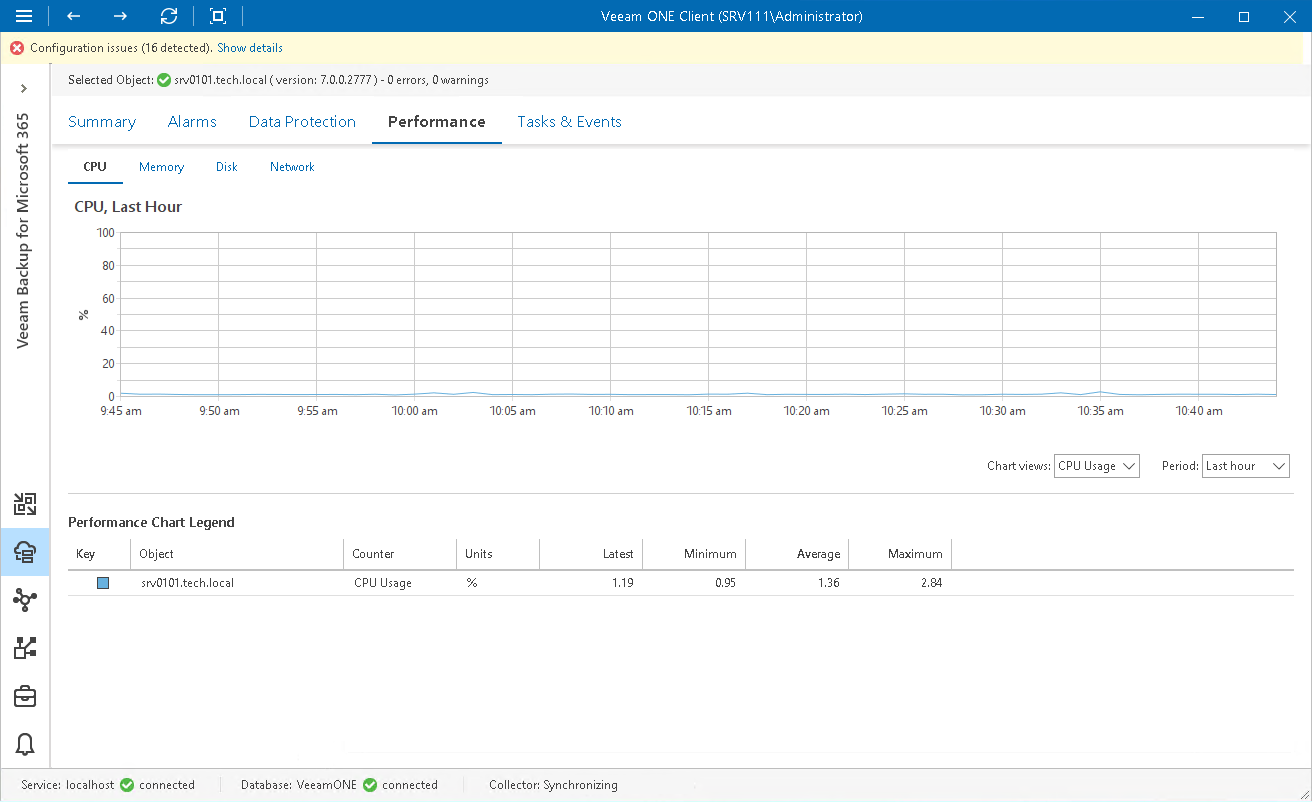Open the alarm bell sidebar icon
The image size is (1312, 802).
coord(25,744)
